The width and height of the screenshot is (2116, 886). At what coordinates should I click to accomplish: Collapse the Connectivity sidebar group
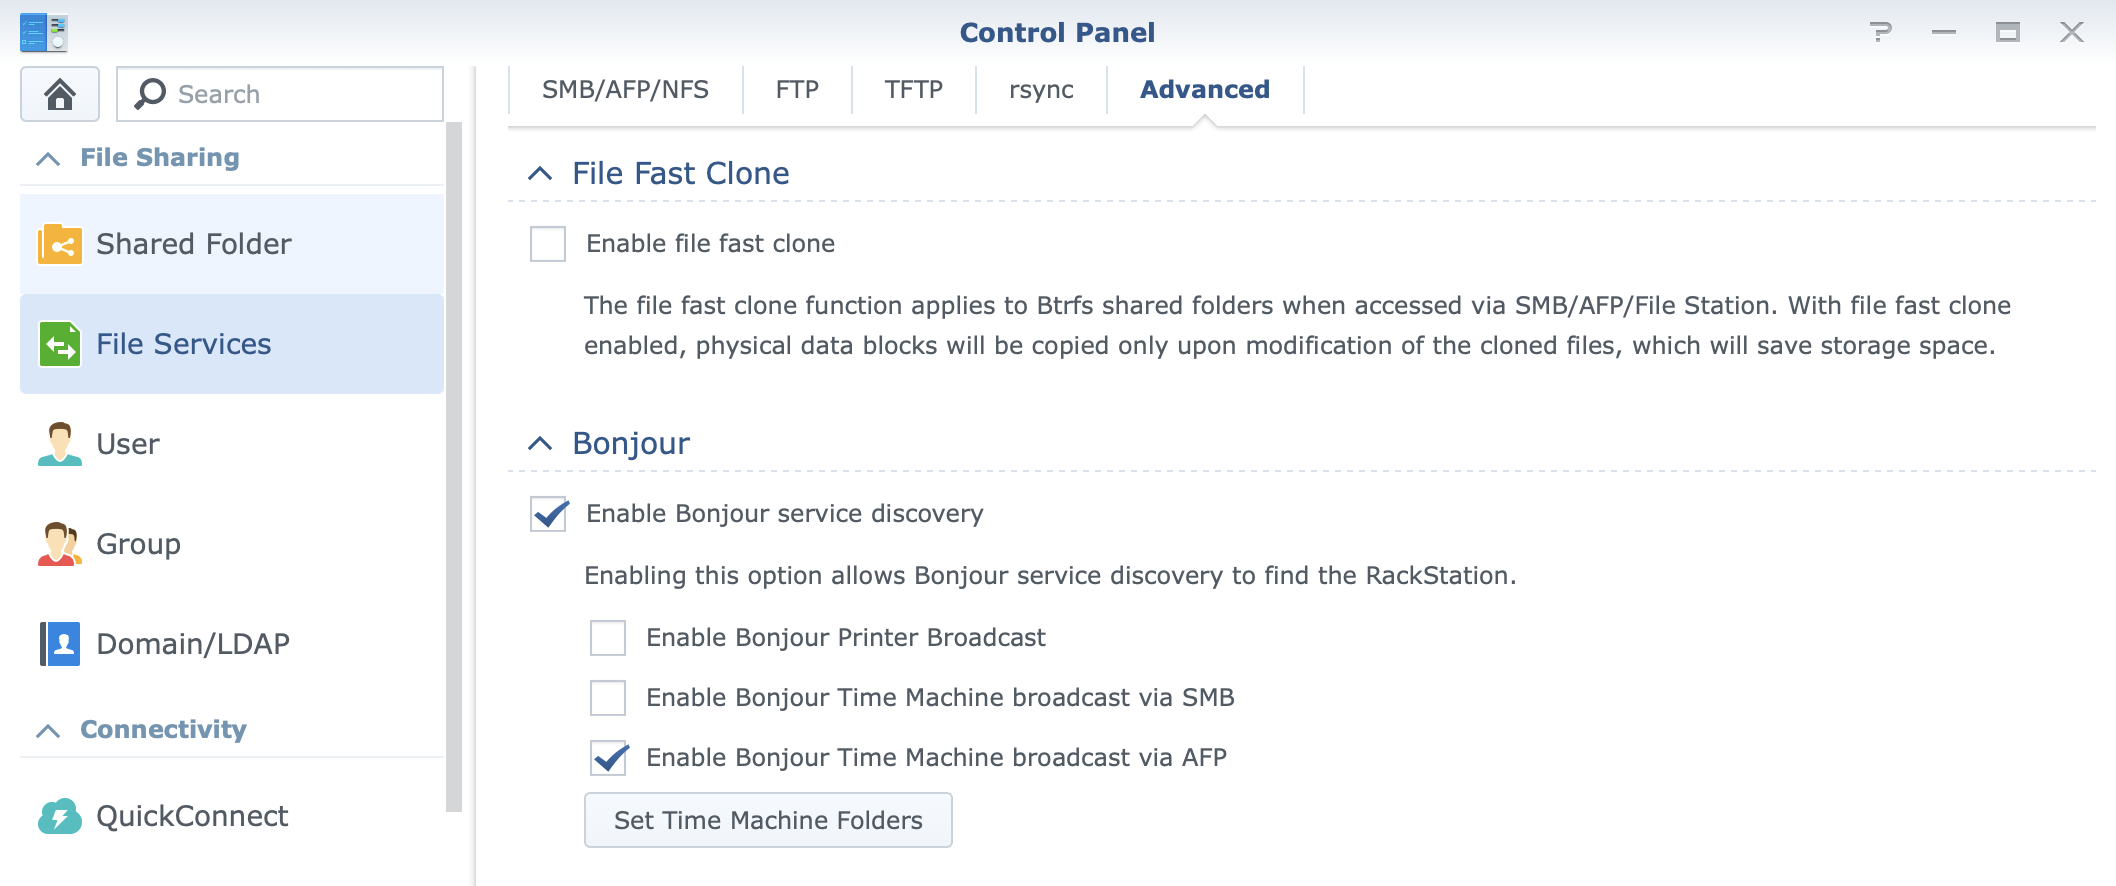coord(48,730)
